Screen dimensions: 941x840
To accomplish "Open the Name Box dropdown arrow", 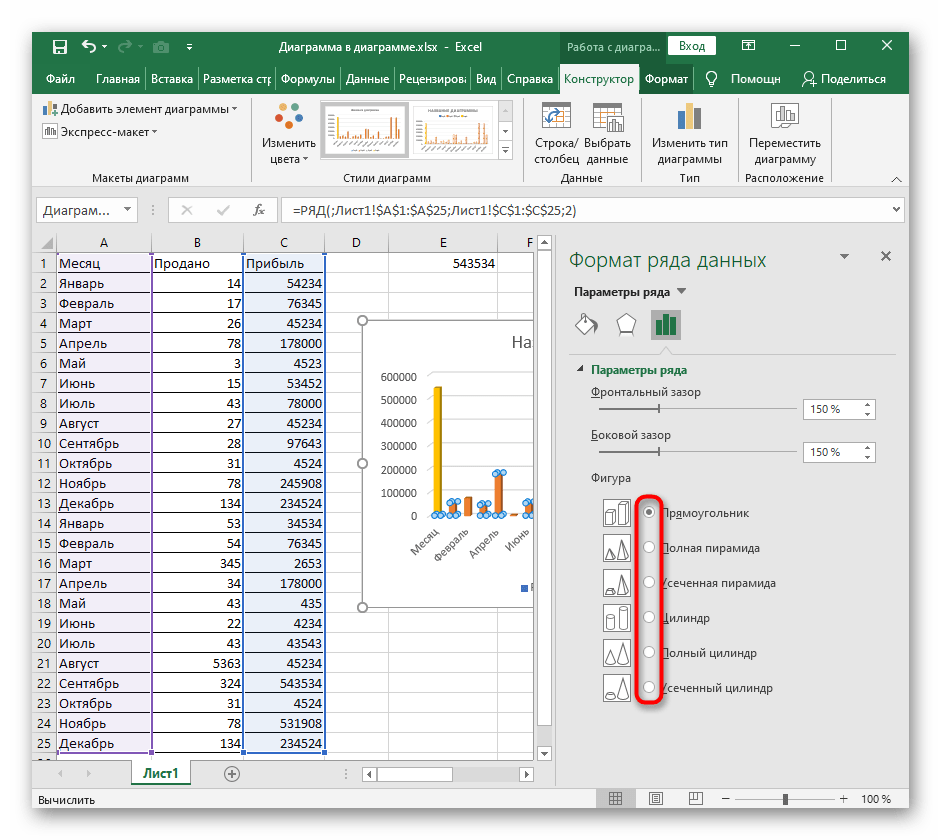I will click(127, 209).
